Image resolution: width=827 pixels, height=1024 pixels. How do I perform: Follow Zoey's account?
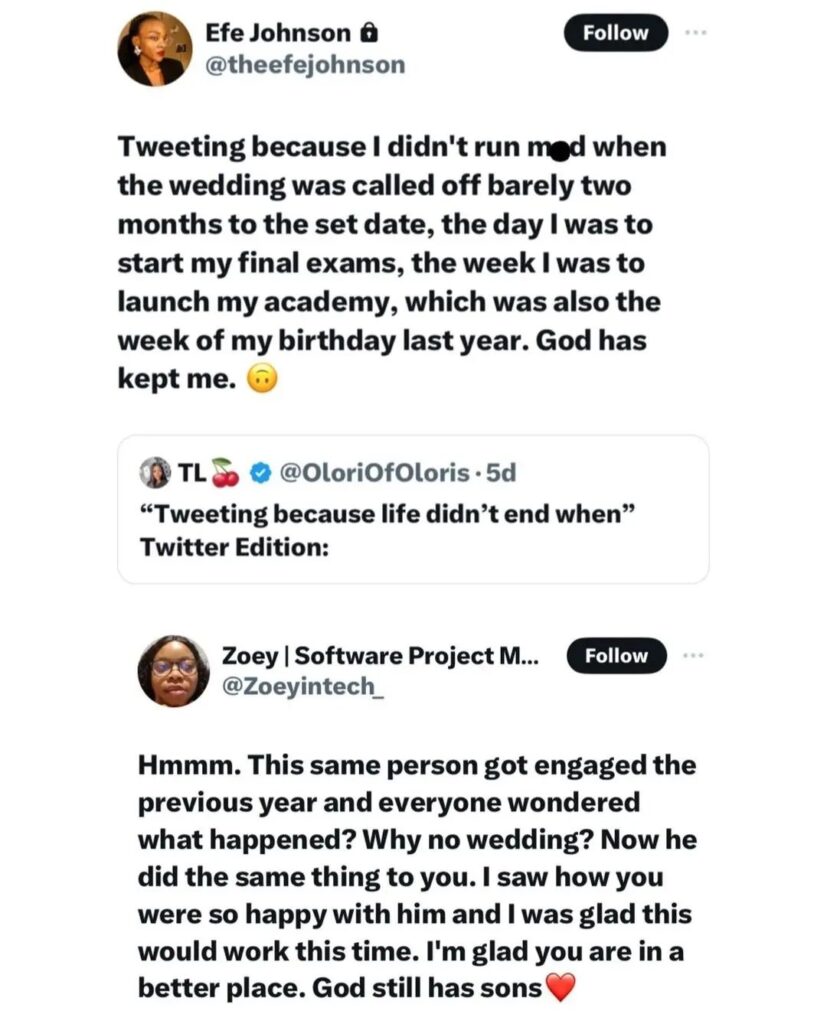click(x=616, y=656)
